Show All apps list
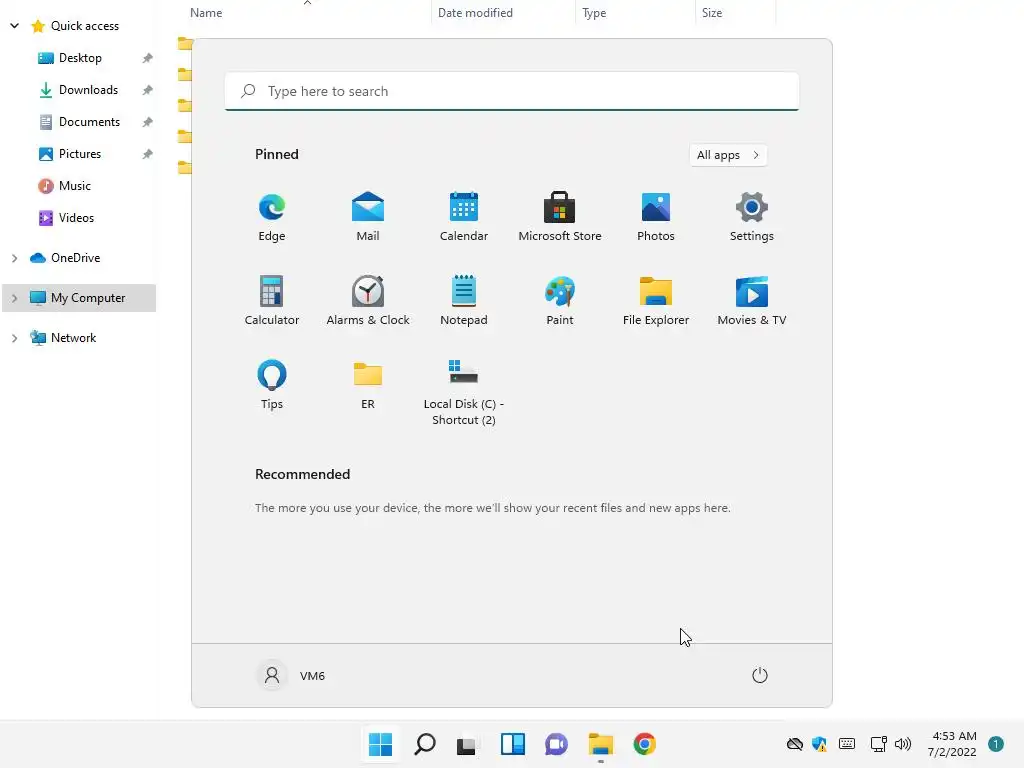 pos(728,155)
